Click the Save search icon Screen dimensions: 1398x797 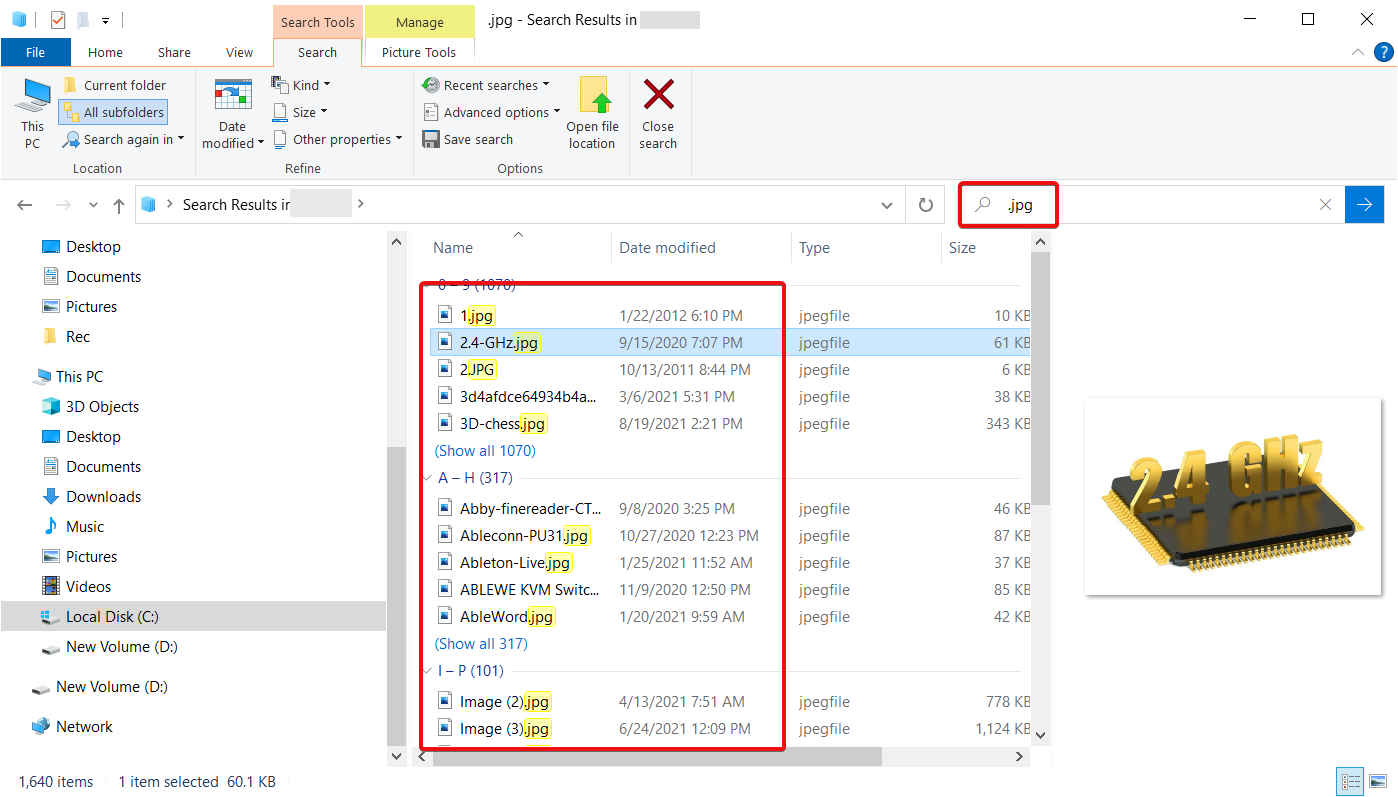pos(431,140)
